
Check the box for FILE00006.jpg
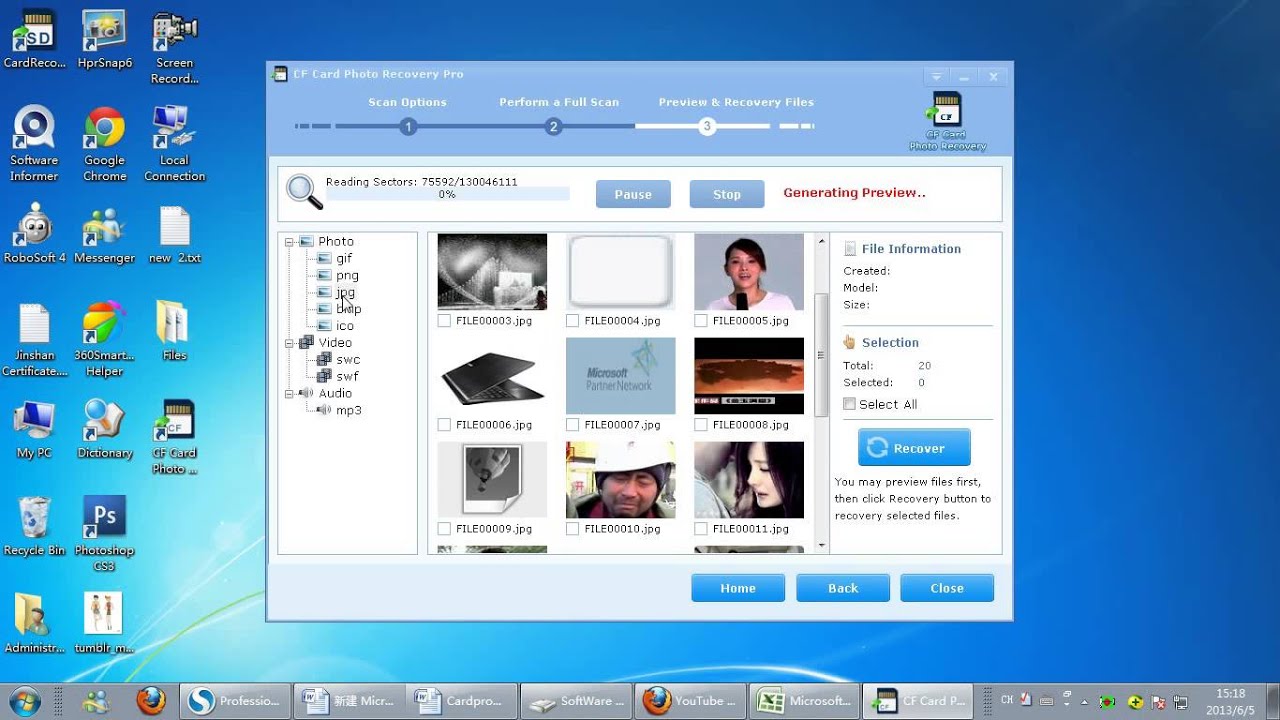click(444, 425)
